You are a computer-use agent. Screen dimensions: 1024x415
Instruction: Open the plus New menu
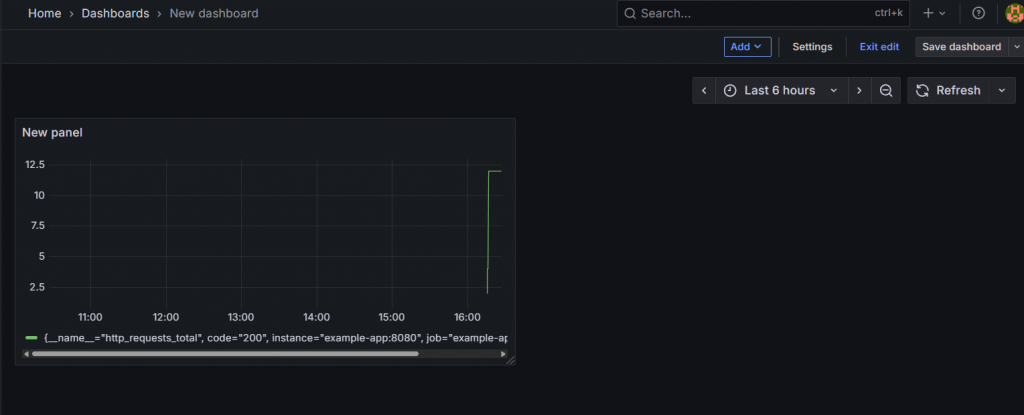pos(934,13)
